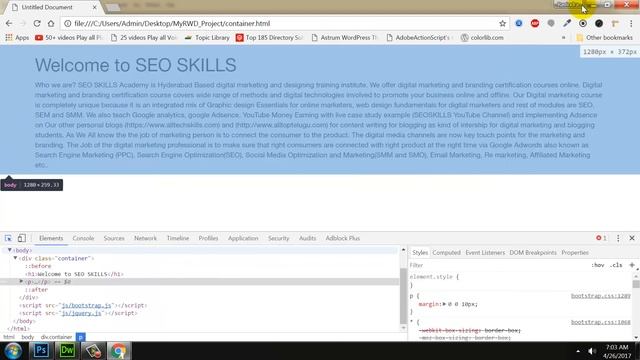
Task: Open Astrum WordPress bookmark
Action: [344, 38]
